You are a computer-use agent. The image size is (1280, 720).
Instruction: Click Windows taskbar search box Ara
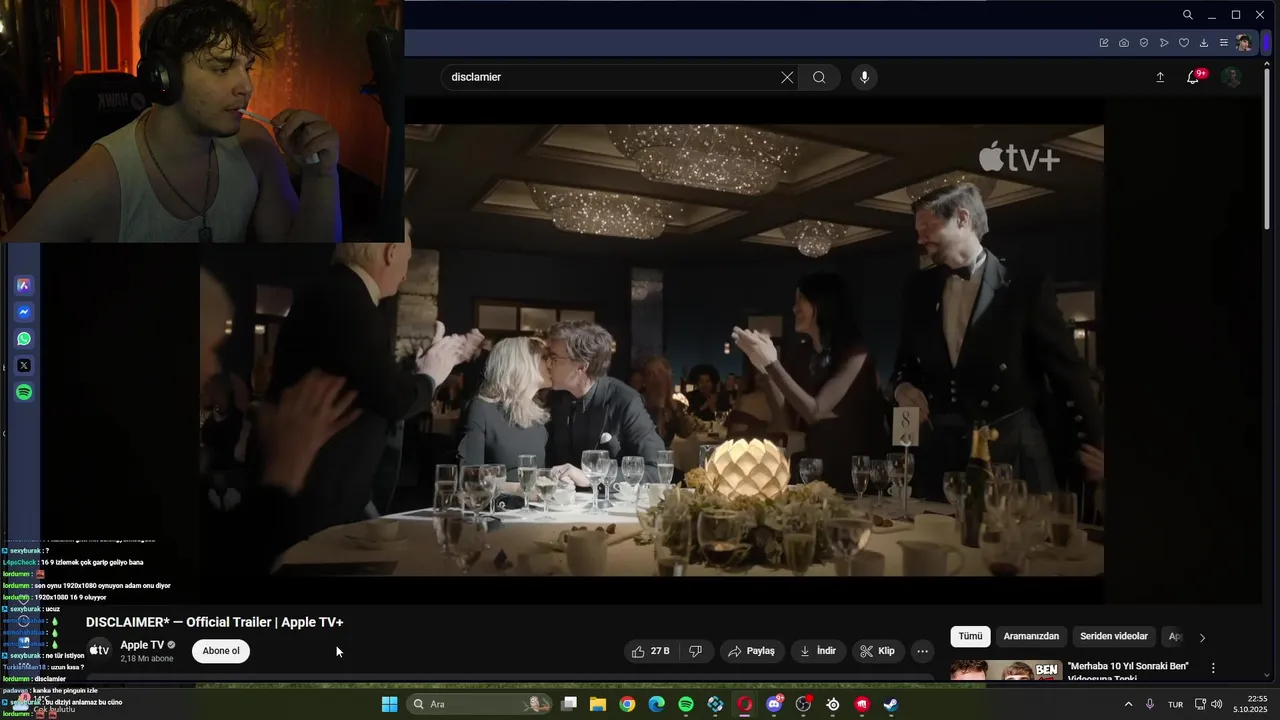point(480,704)
